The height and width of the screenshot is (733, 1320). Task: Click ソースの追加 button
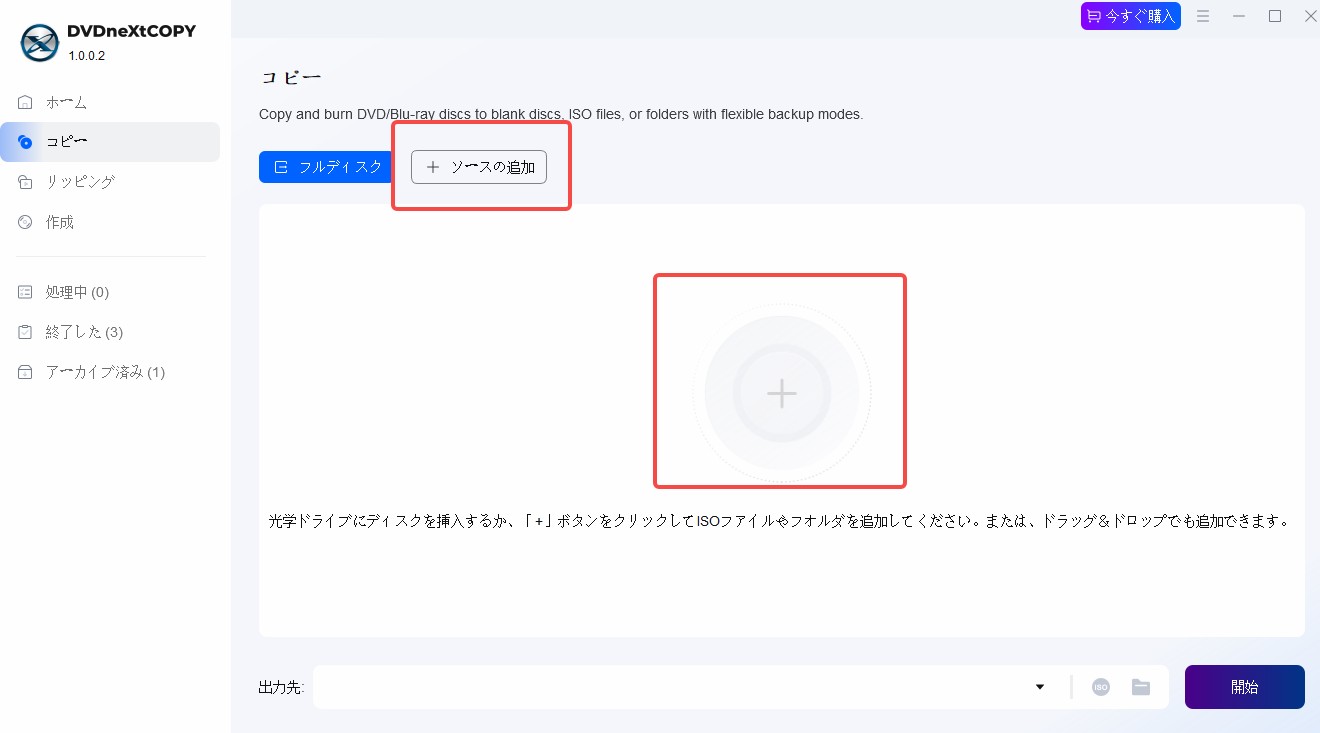point(479,167)
